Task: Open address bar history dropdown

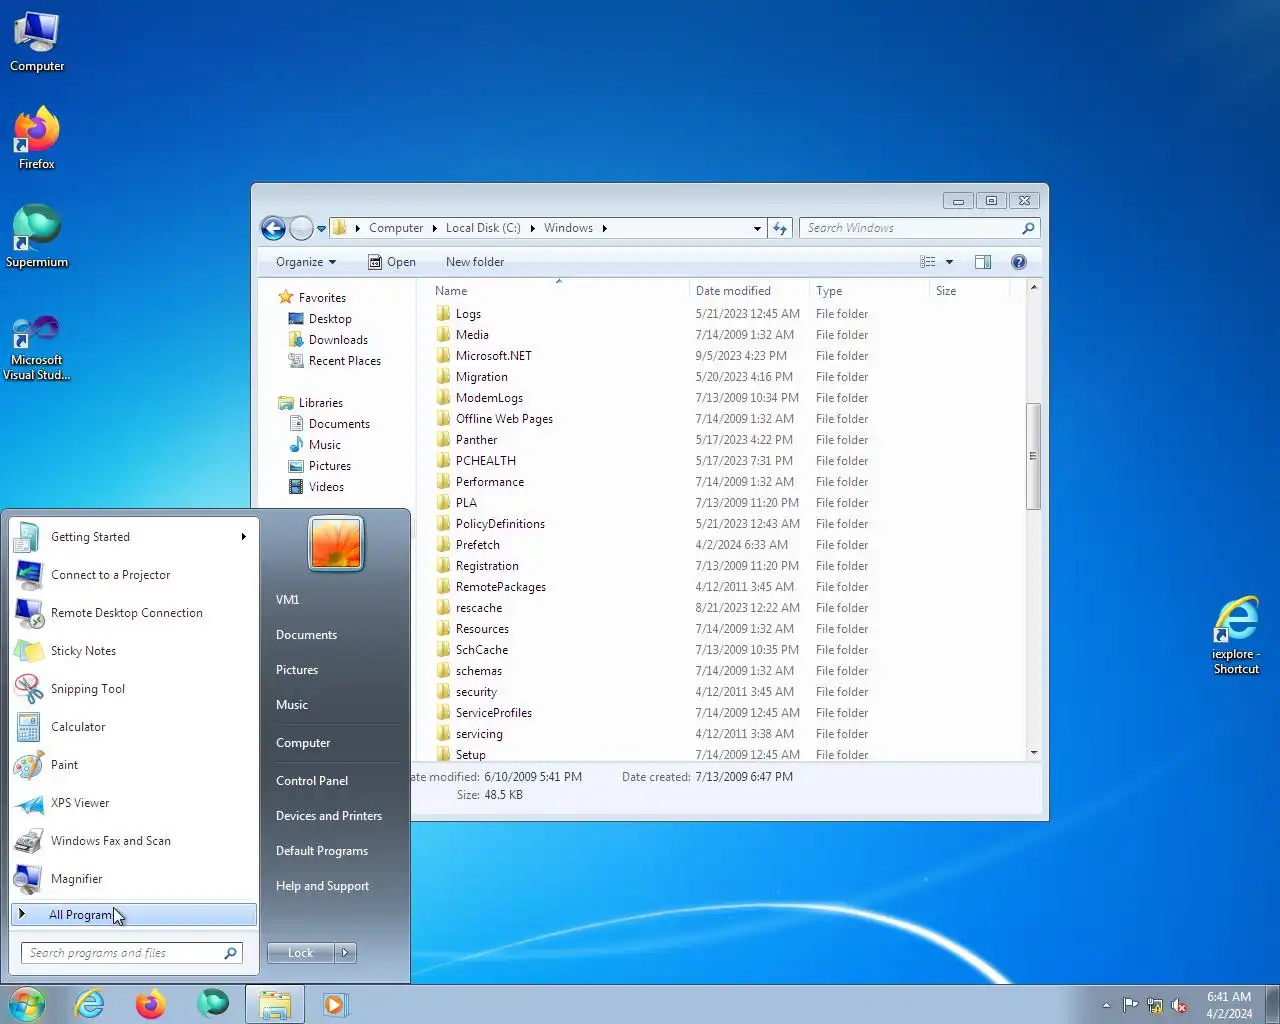Action: (757, 228)
